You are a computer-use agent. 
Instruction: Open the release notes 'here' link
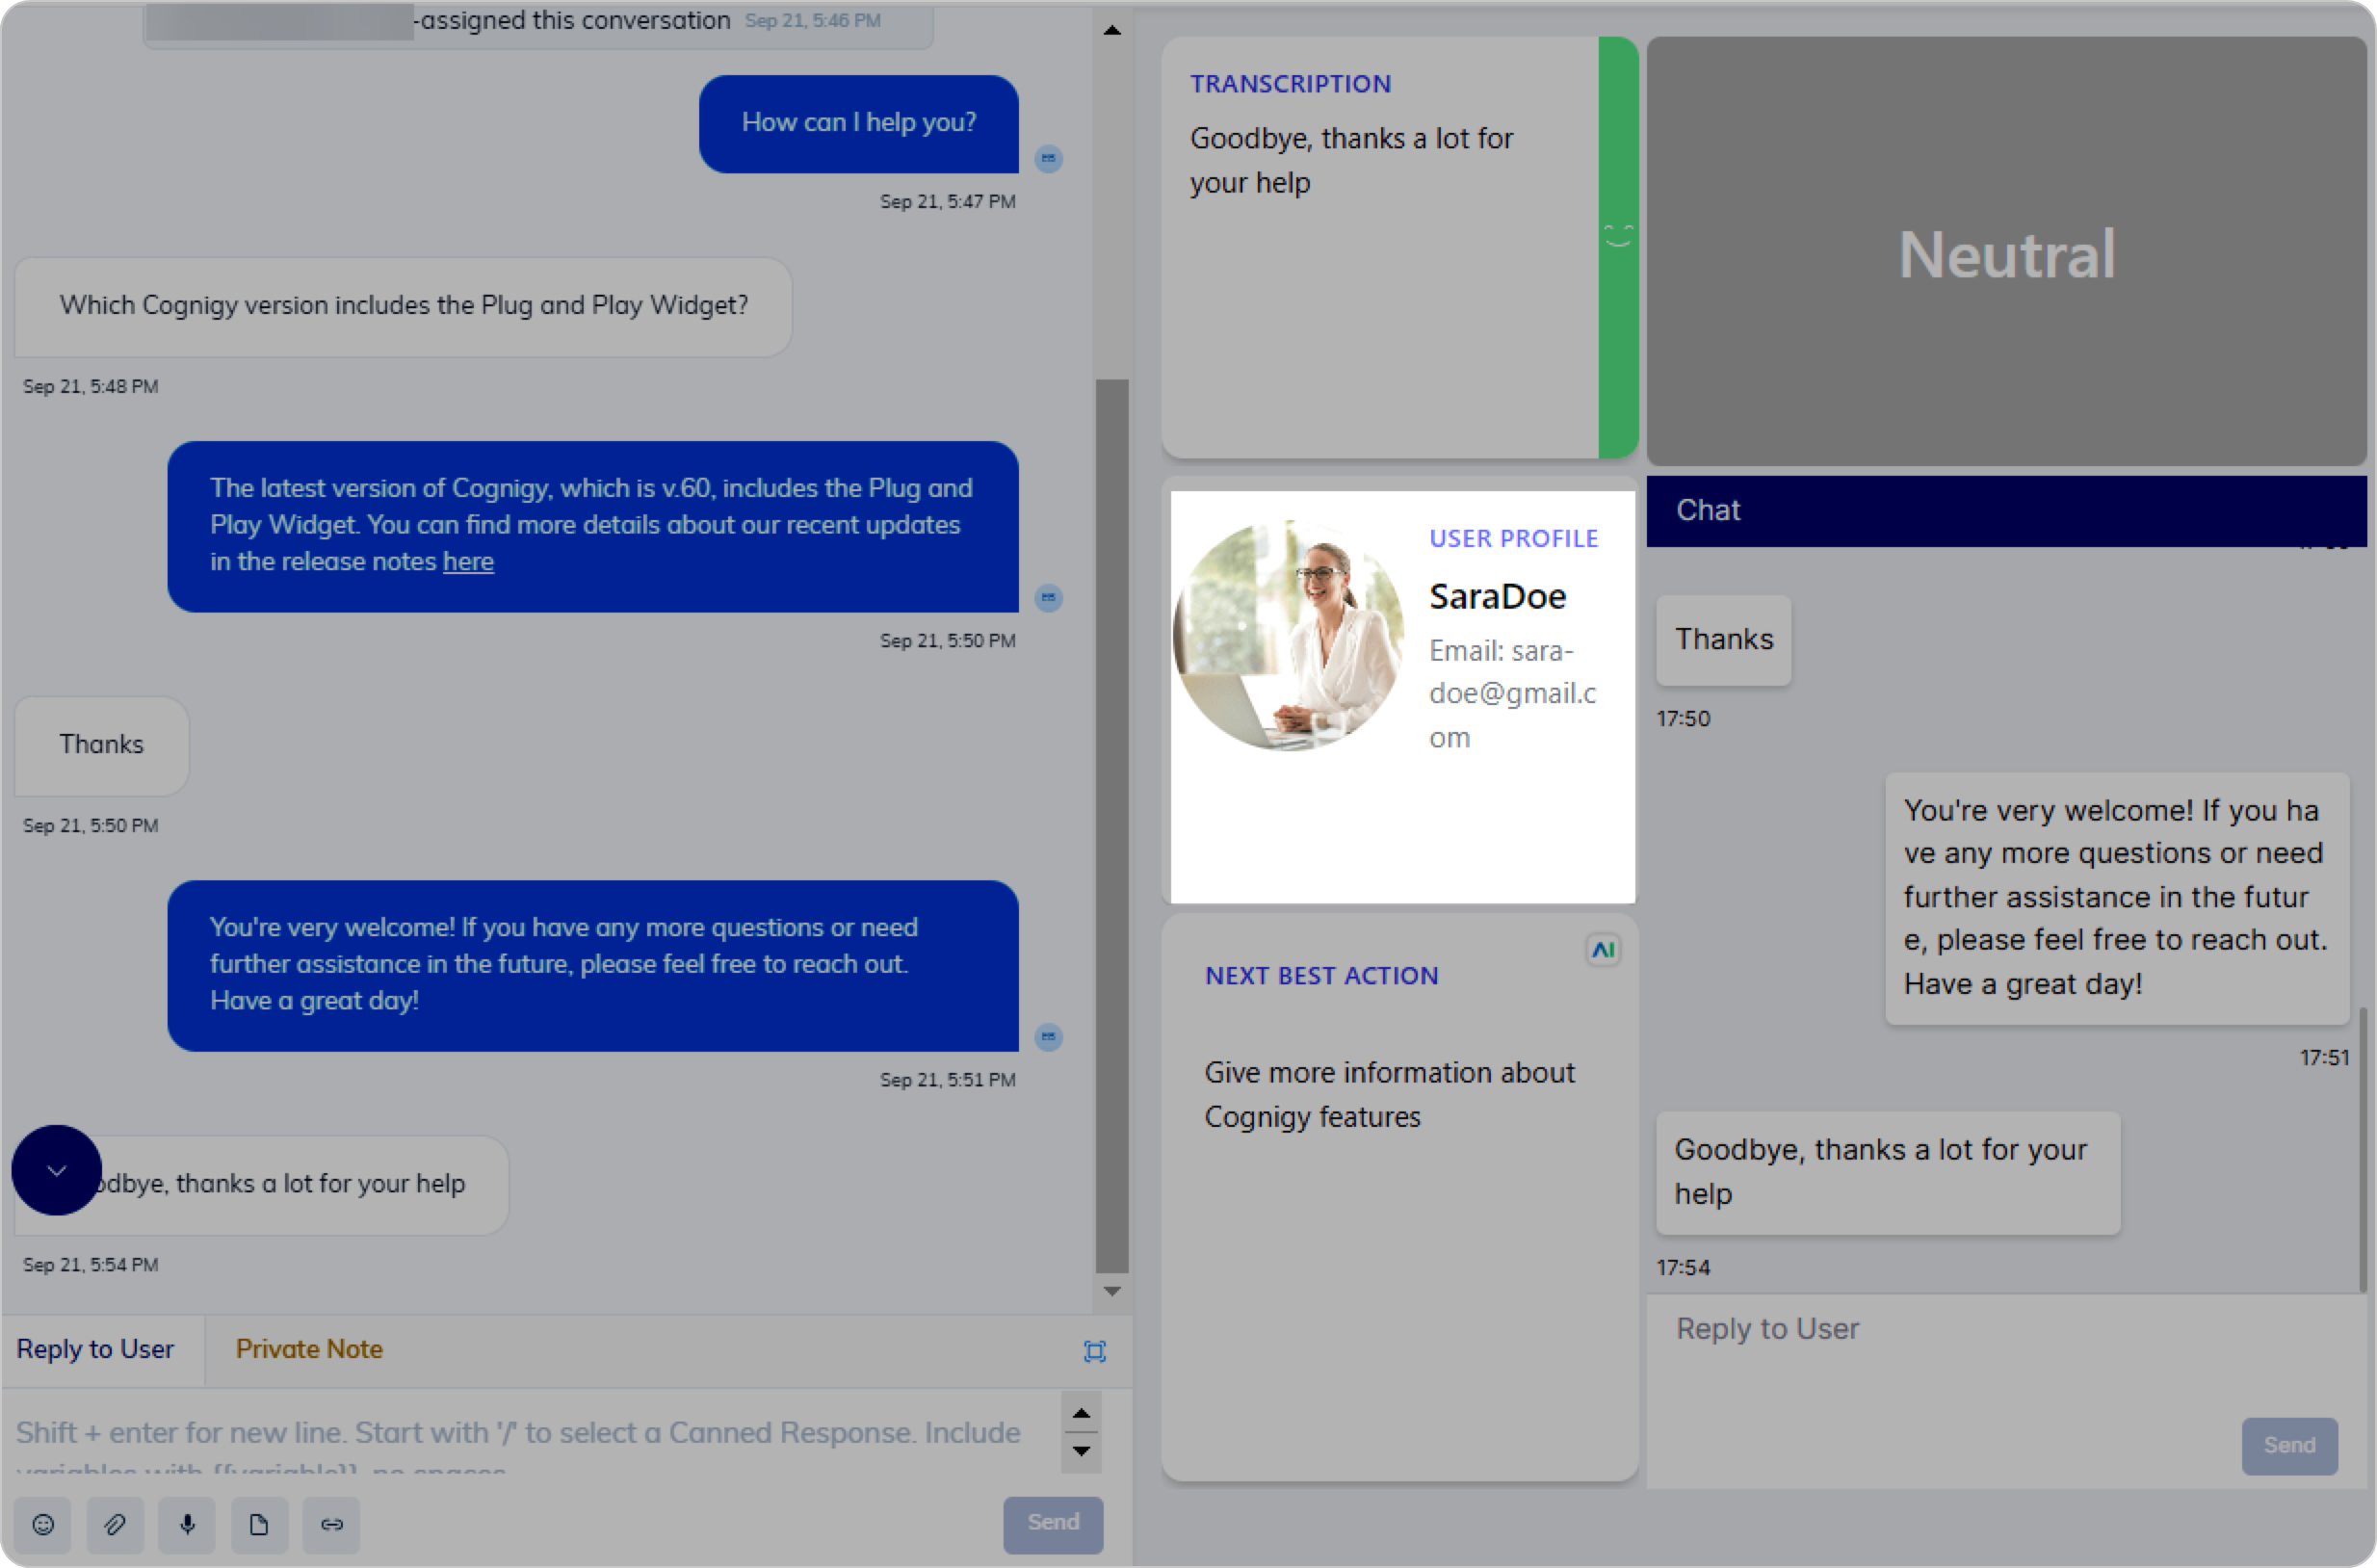tap(468, 561)
